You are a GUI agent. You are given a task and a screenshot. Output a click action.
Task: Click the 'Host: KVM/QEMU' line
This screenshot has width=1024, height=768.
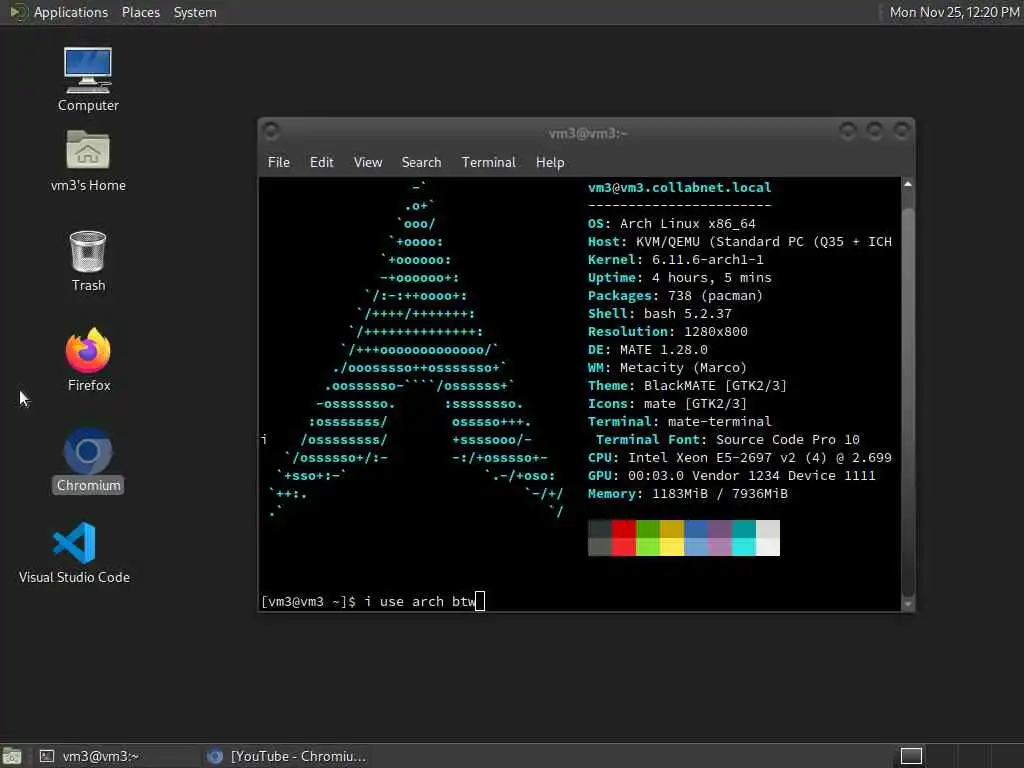739,242
